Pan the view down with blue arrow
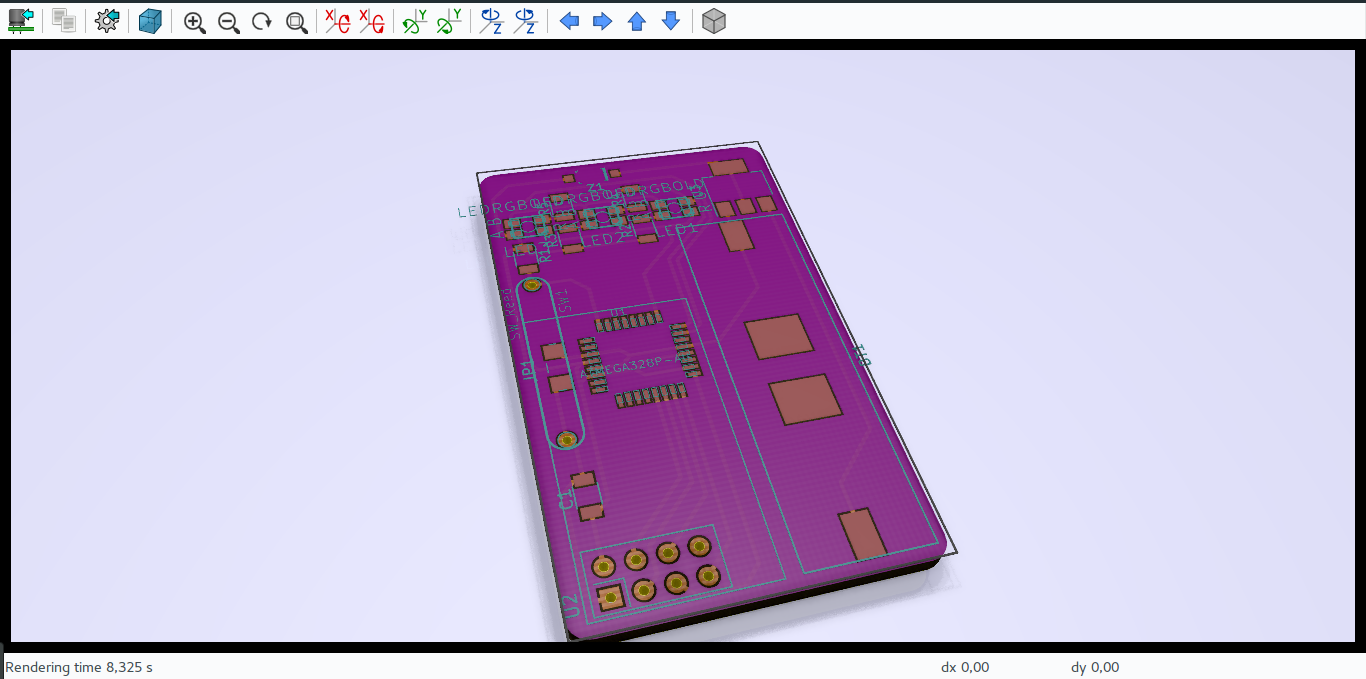1366x679 pixels. pos(669,20)
